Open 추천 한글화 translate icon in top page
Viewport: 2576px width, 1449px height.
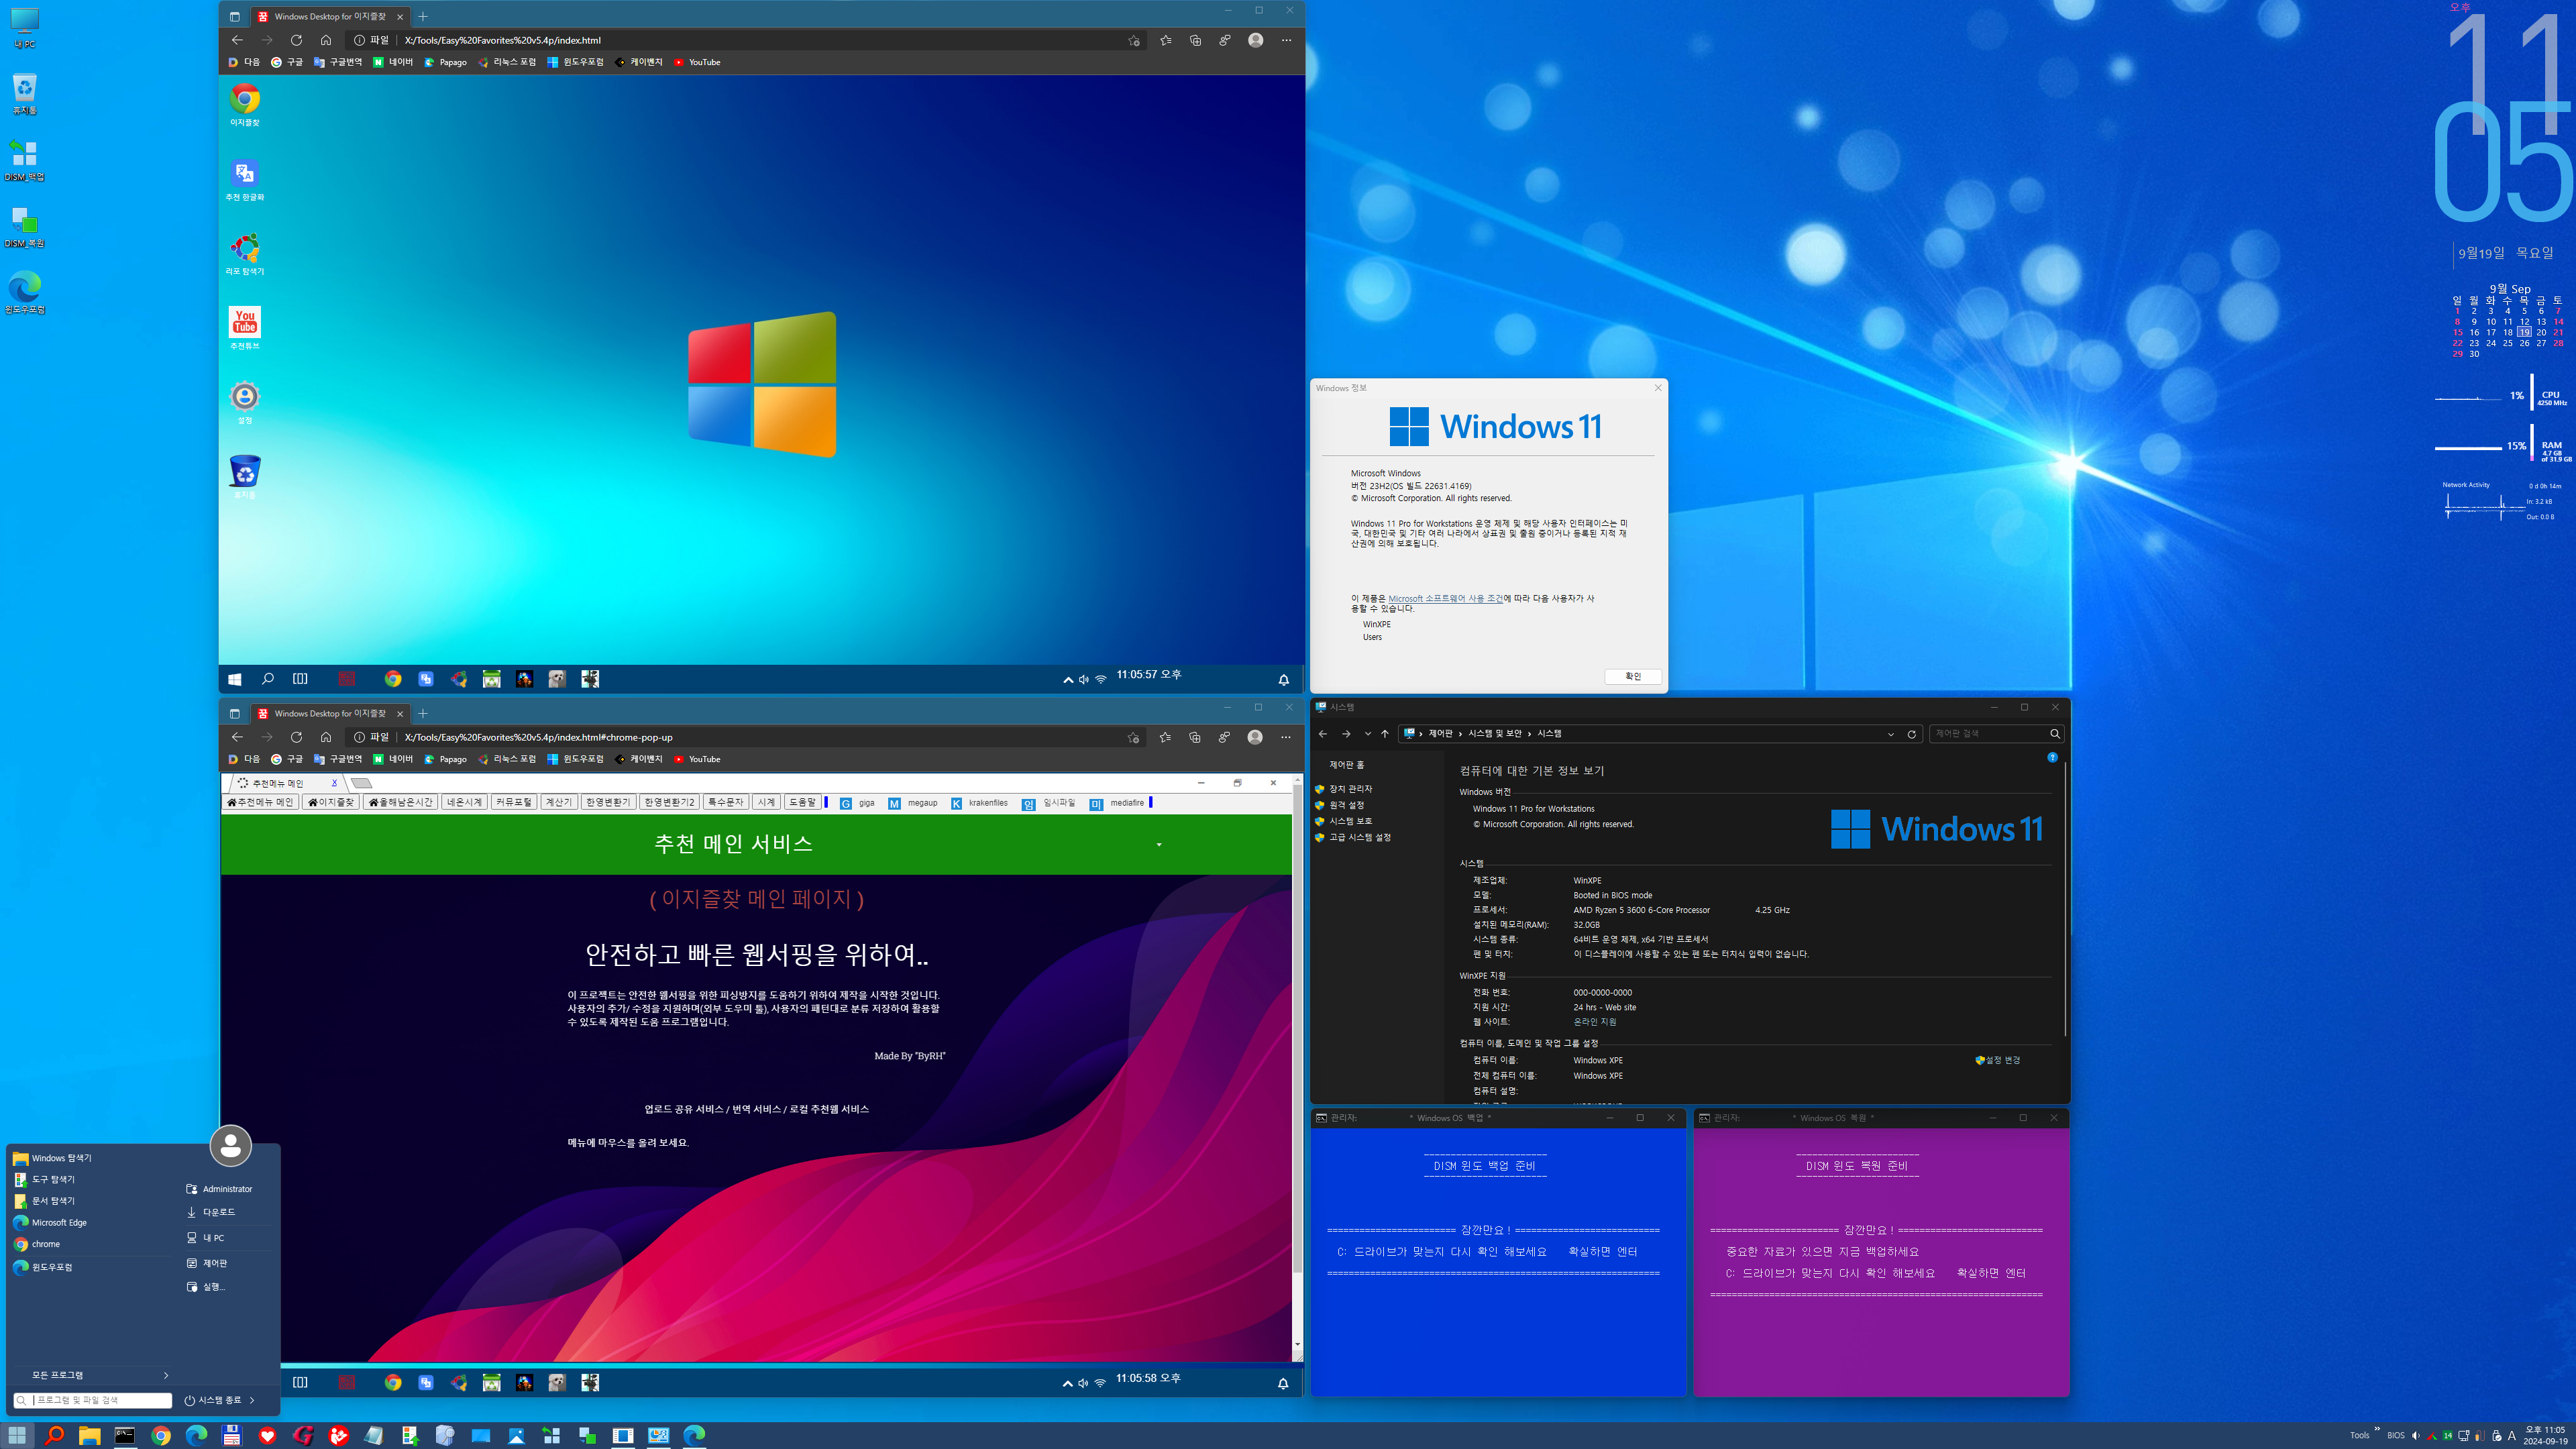coord(244,180)
